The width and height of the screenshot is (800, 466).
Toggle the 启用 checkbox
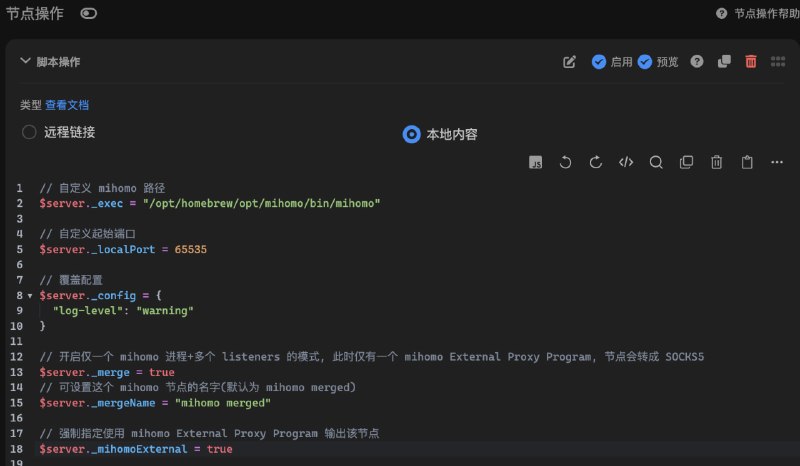pyautogui.click(x=599, y=62)
